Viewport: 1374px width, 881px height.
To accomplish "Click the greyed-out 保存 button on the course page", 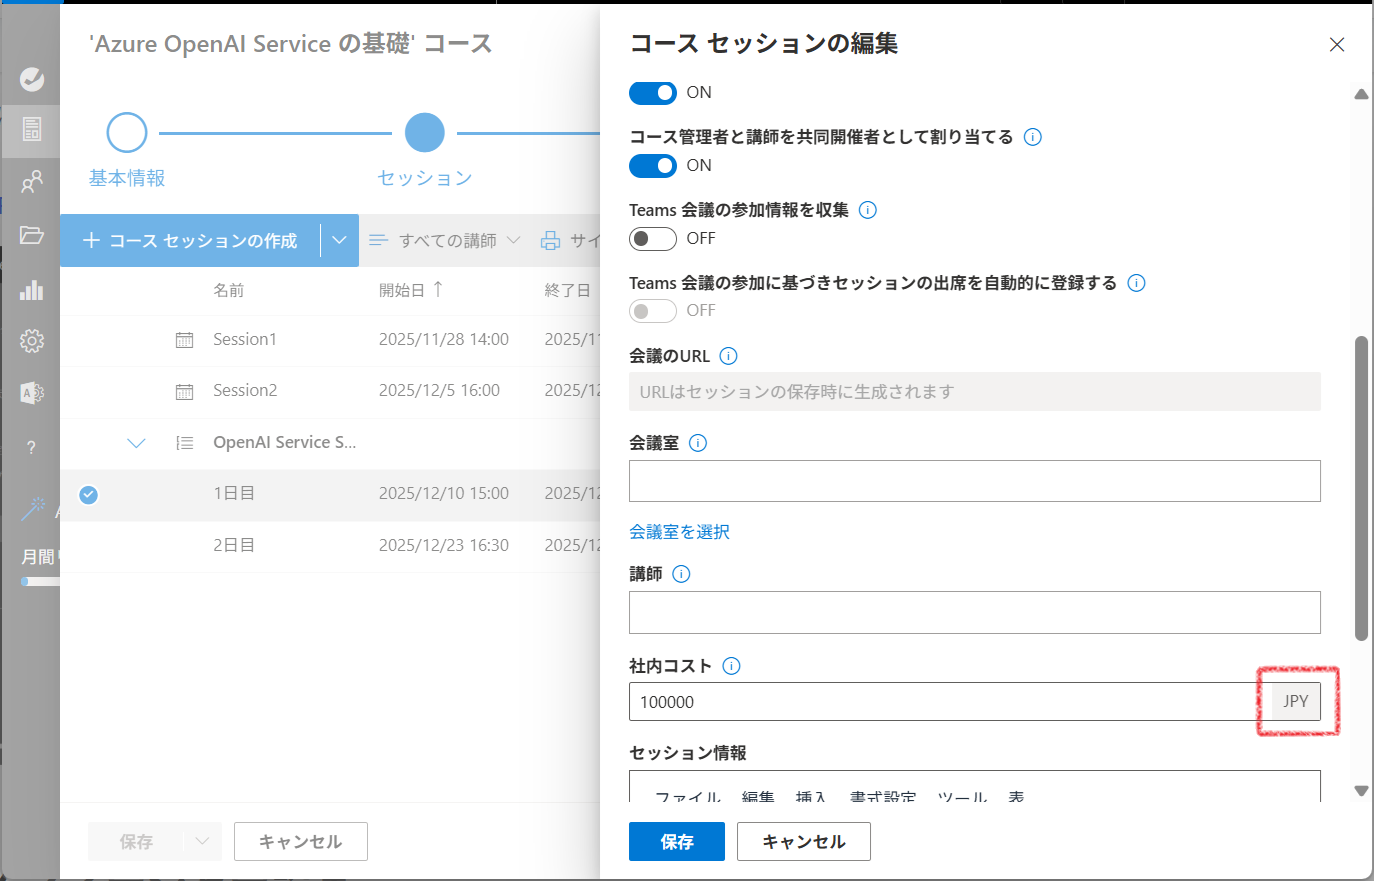I will pyautogui.click(x=136, y=842).
